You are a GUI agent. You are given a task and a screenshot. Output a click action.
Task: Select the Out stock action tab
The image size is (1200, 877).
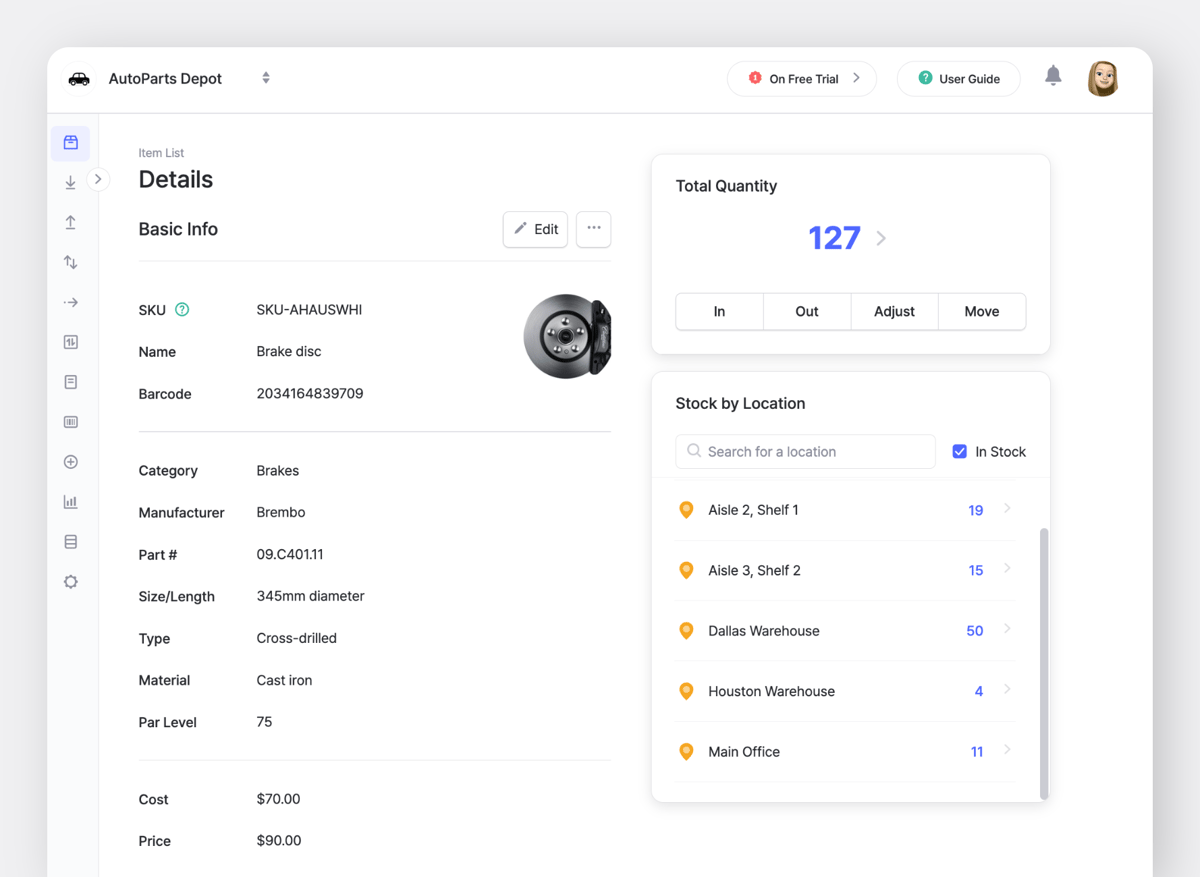(807, 311)
